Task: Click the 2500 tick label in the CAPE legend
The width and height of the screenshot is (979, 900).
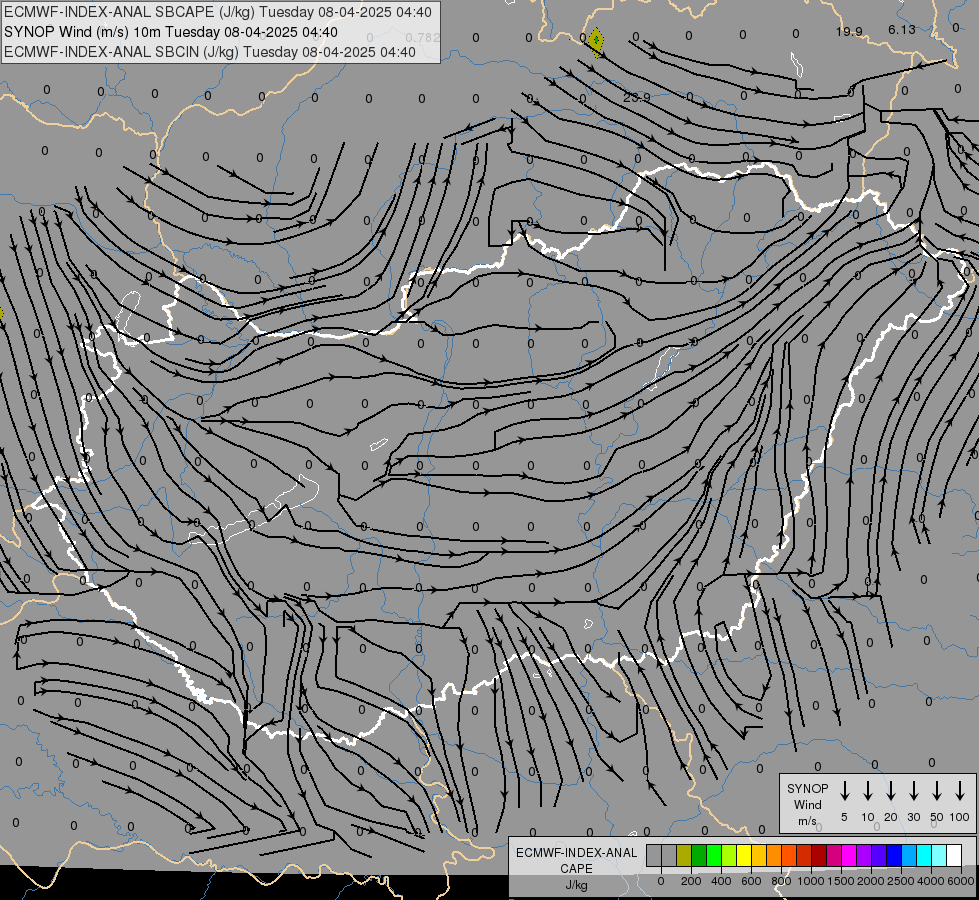Action: click(x=901, y=881)
